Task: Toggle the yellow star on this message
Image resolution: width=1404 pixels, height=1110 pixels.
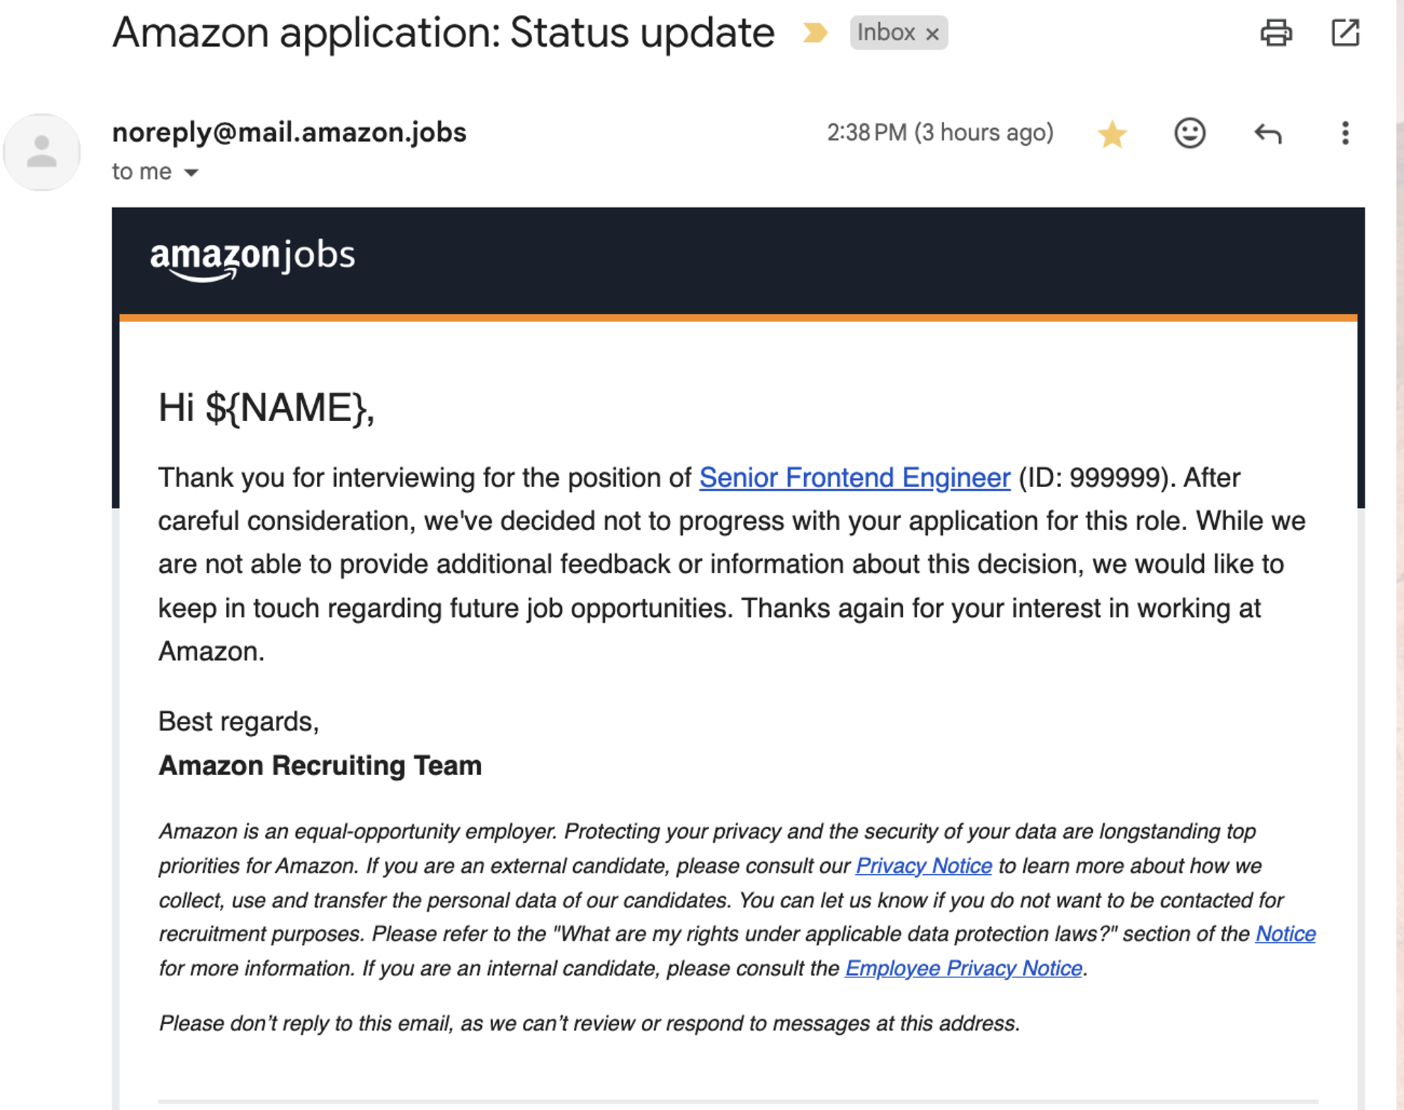Action: tap(1112, 133)
